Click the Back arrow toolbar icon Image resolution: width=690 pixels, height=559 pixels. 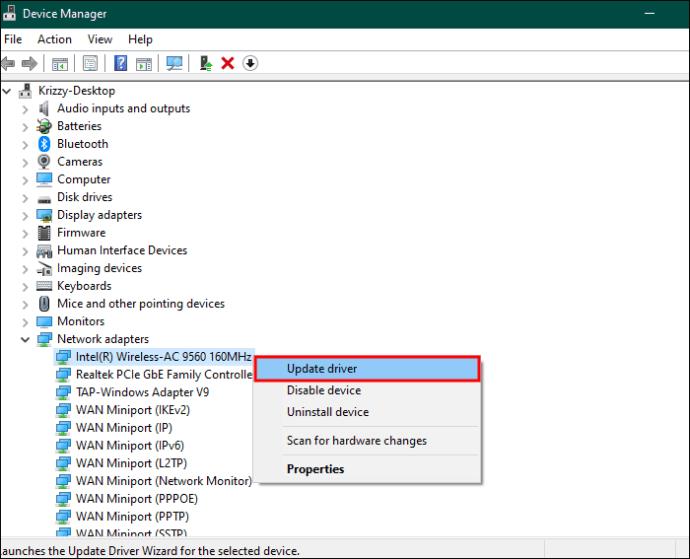[8, 63]
